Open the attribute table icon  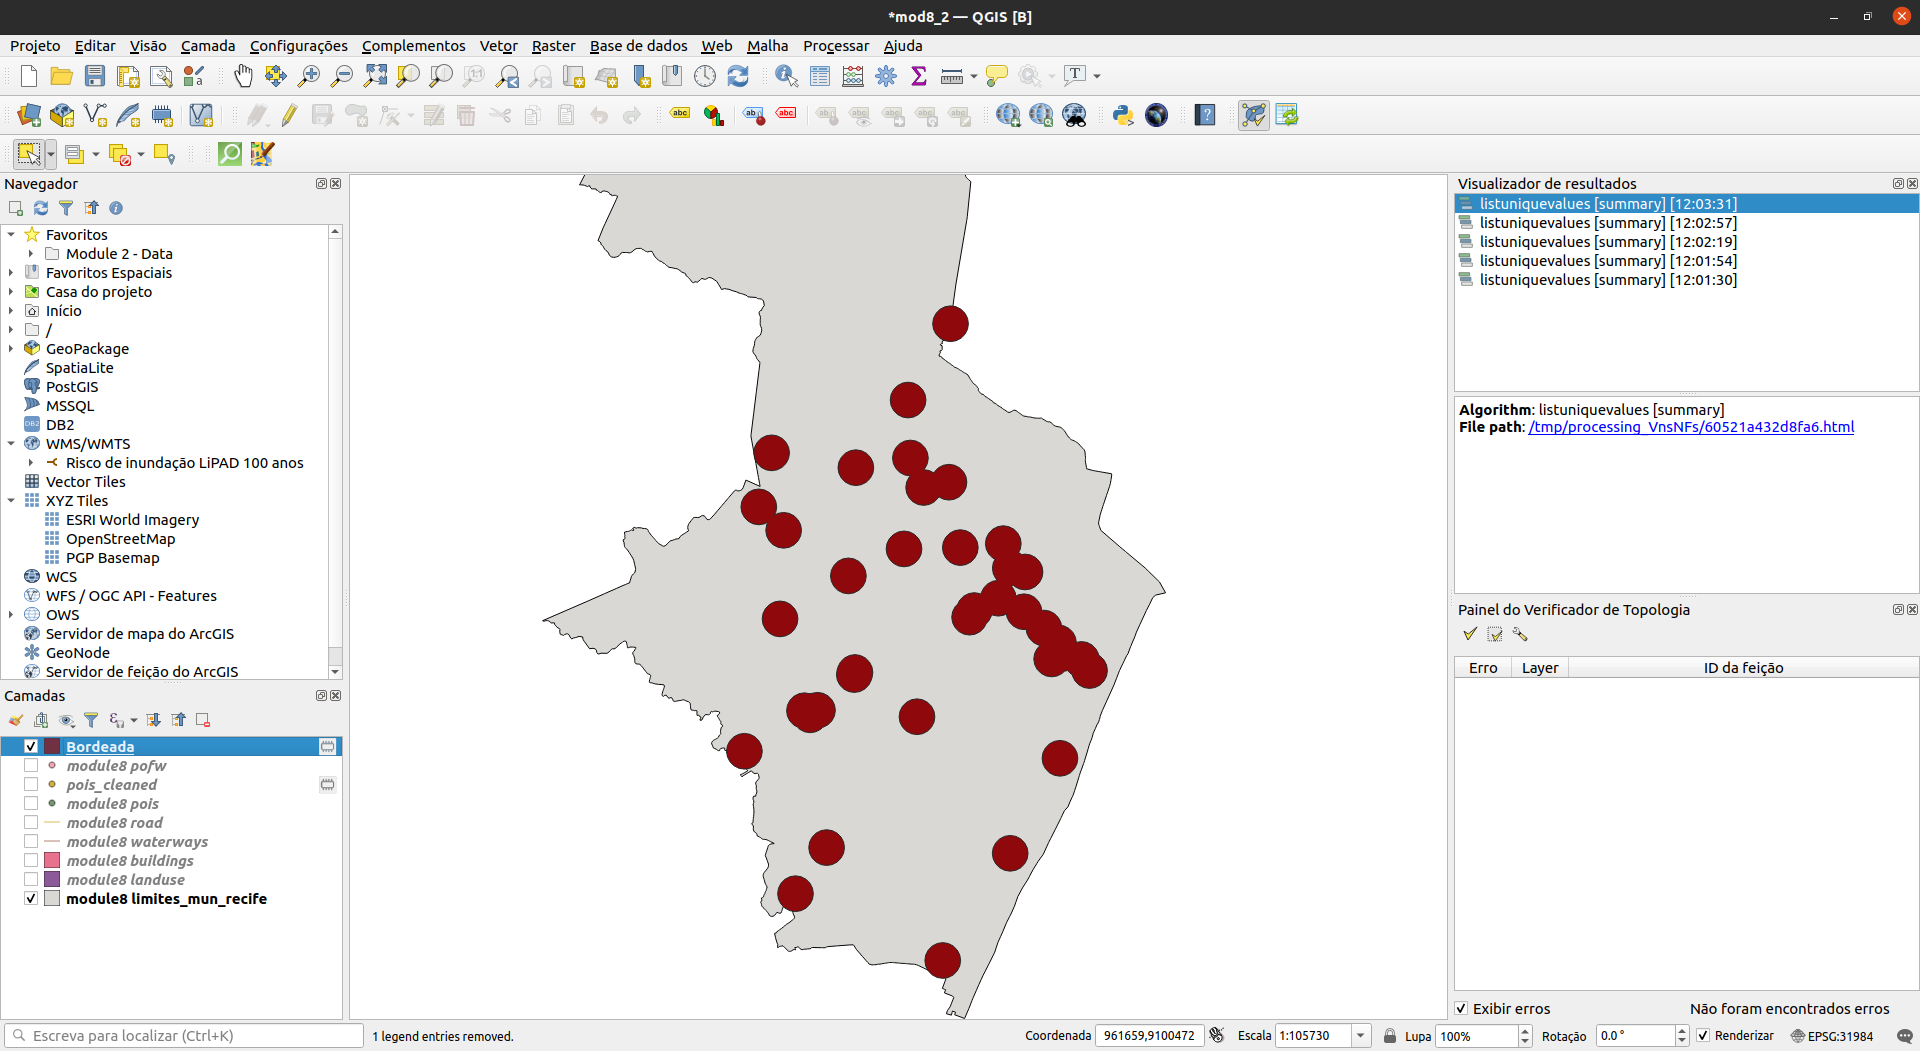(x=820, y=76)
